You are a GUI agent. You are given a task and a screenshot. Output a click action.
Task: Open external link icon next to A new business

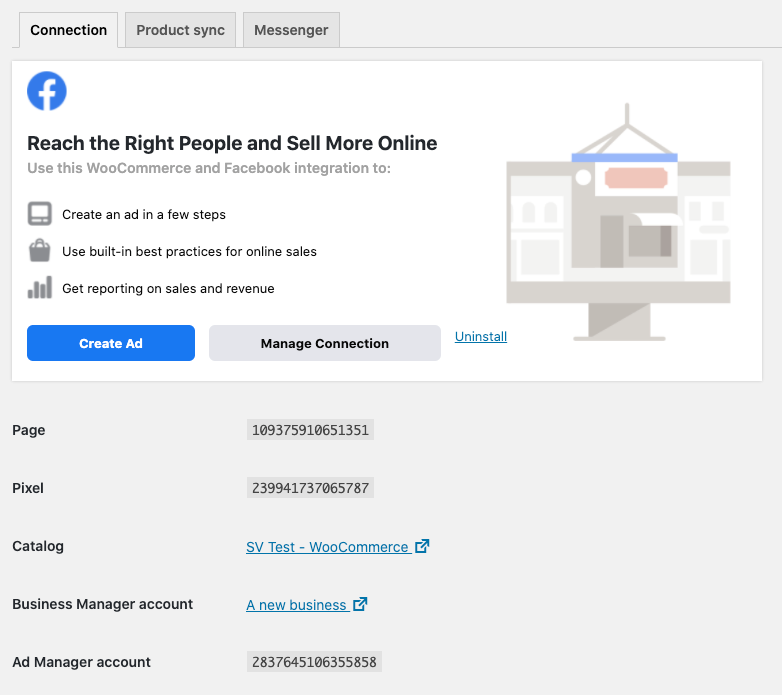point(360,604)
